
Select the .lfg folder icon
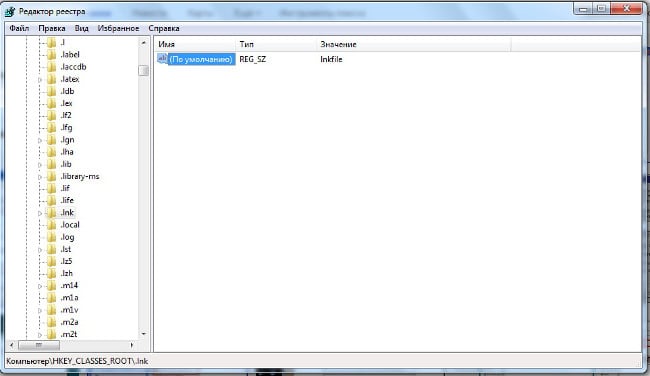51,127
